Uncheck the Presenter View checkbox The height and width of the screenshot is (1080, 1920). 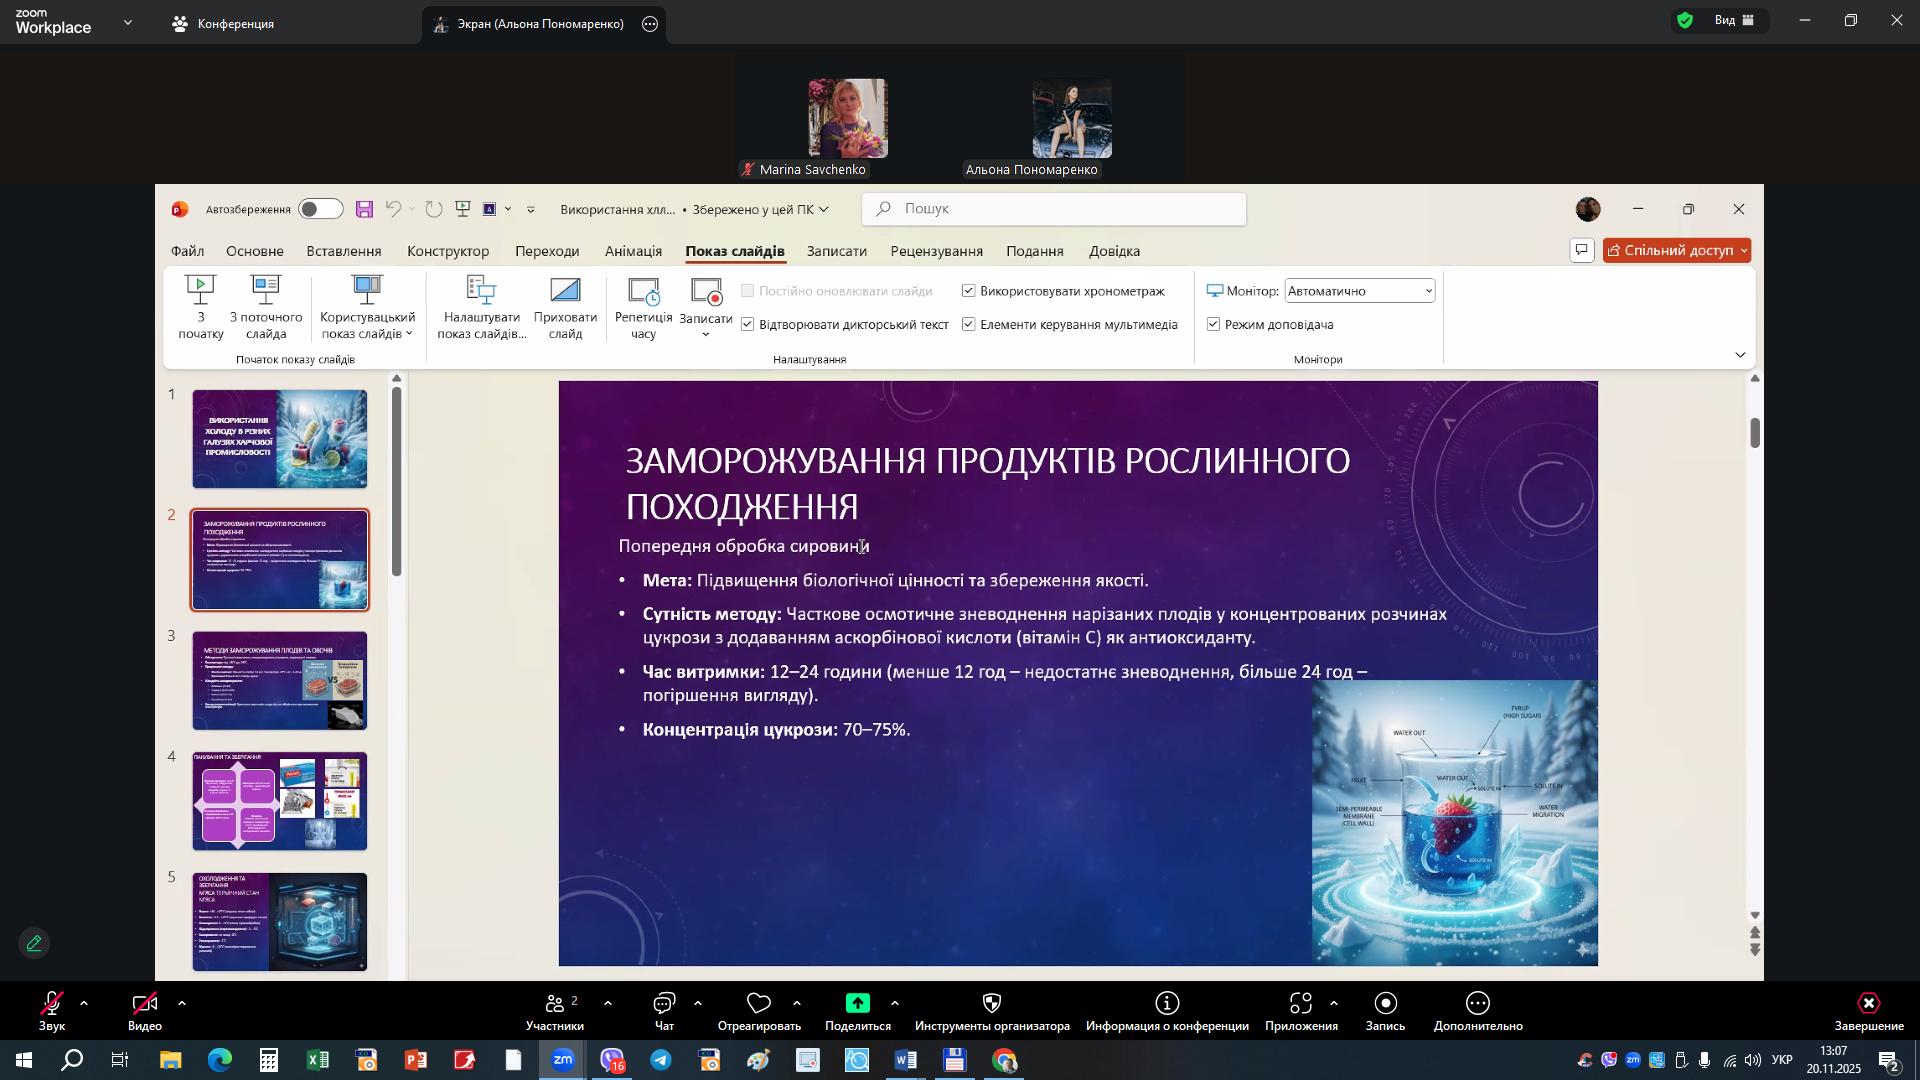(1214, 325)
